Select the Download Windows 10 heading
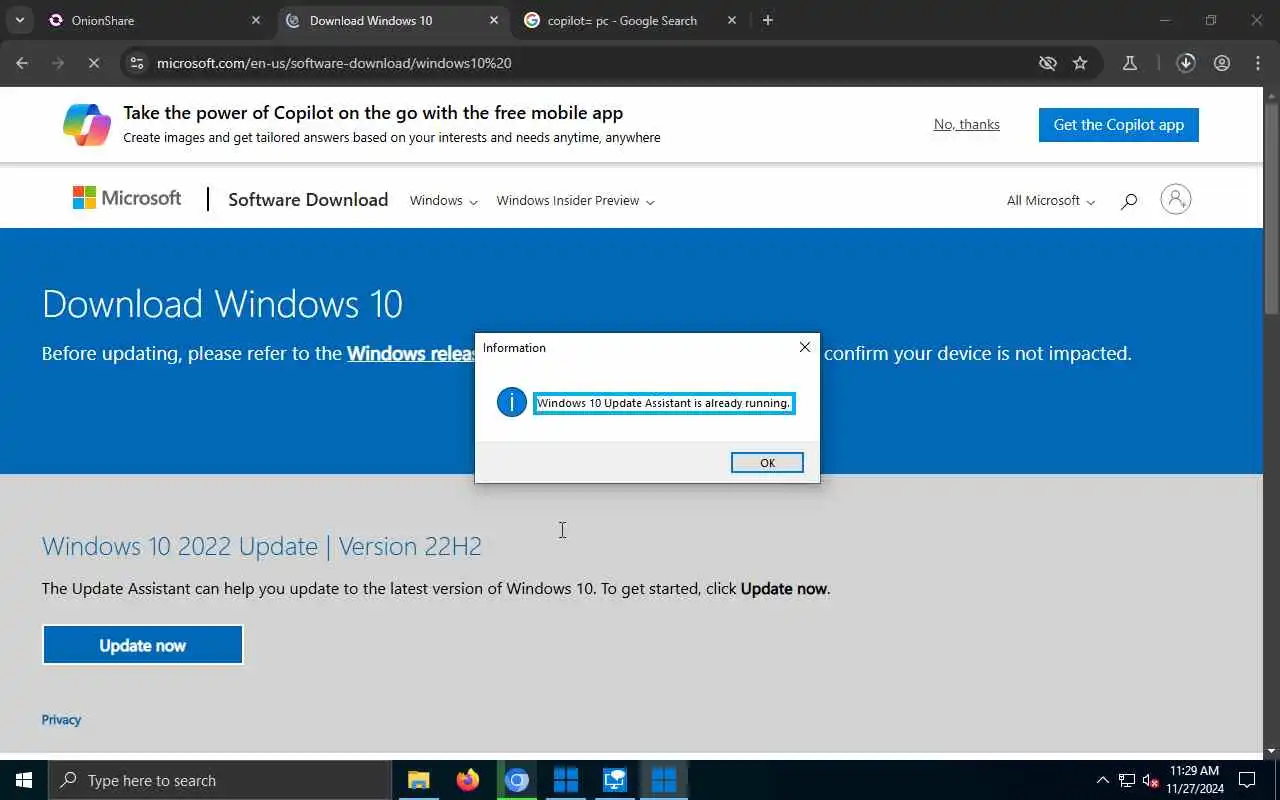 coord(222,304)
